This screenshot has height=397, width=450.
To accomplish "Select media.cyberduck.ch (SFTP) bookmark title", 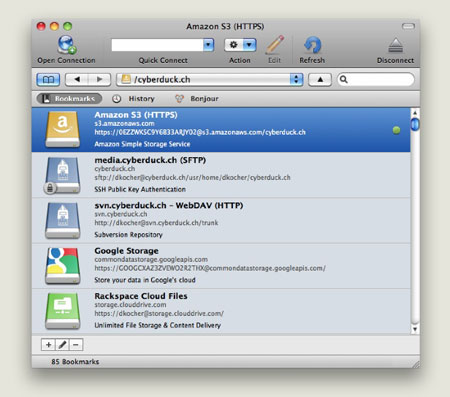I will click(x=150, y=160).
